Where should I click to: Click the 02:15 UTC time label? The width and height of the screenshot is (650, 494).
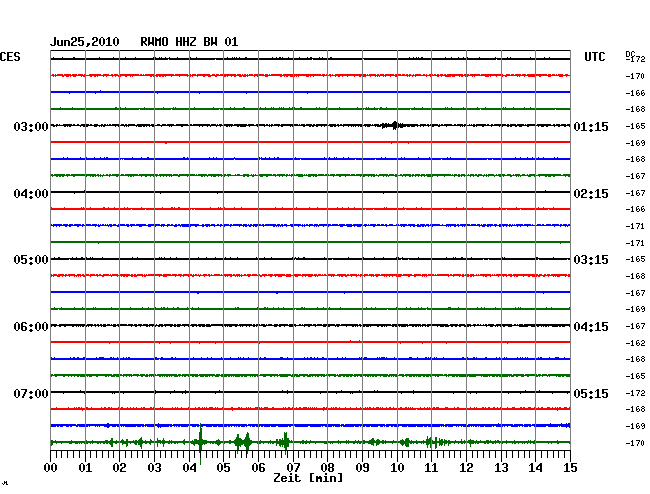(x=591, y=194)
